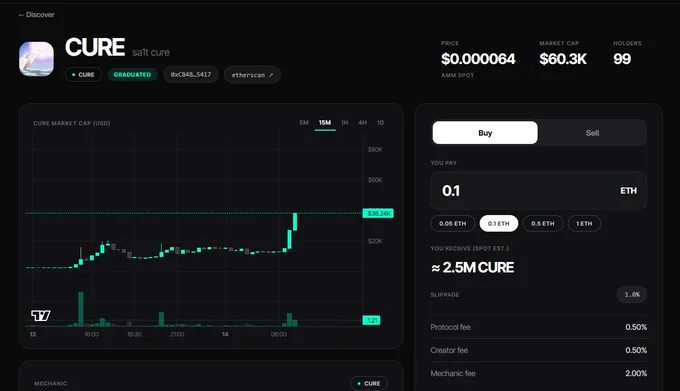Choose the 0.1 ETH preset
The height and width of the screenshot is (391, 680).
click(499, 224)
